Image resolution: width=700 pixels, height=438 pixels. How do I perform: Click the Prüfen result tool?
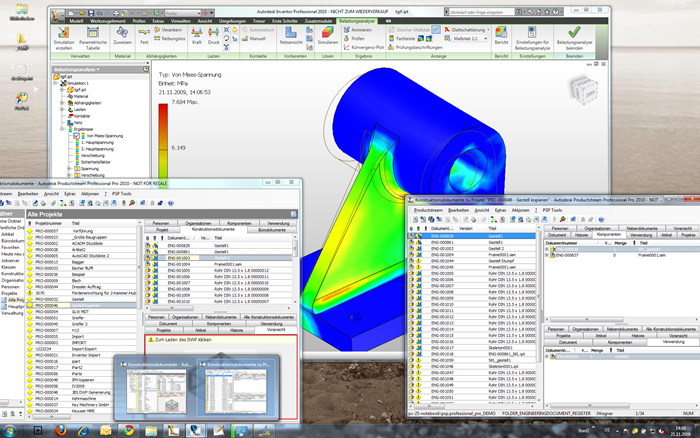tap(354, 39)
